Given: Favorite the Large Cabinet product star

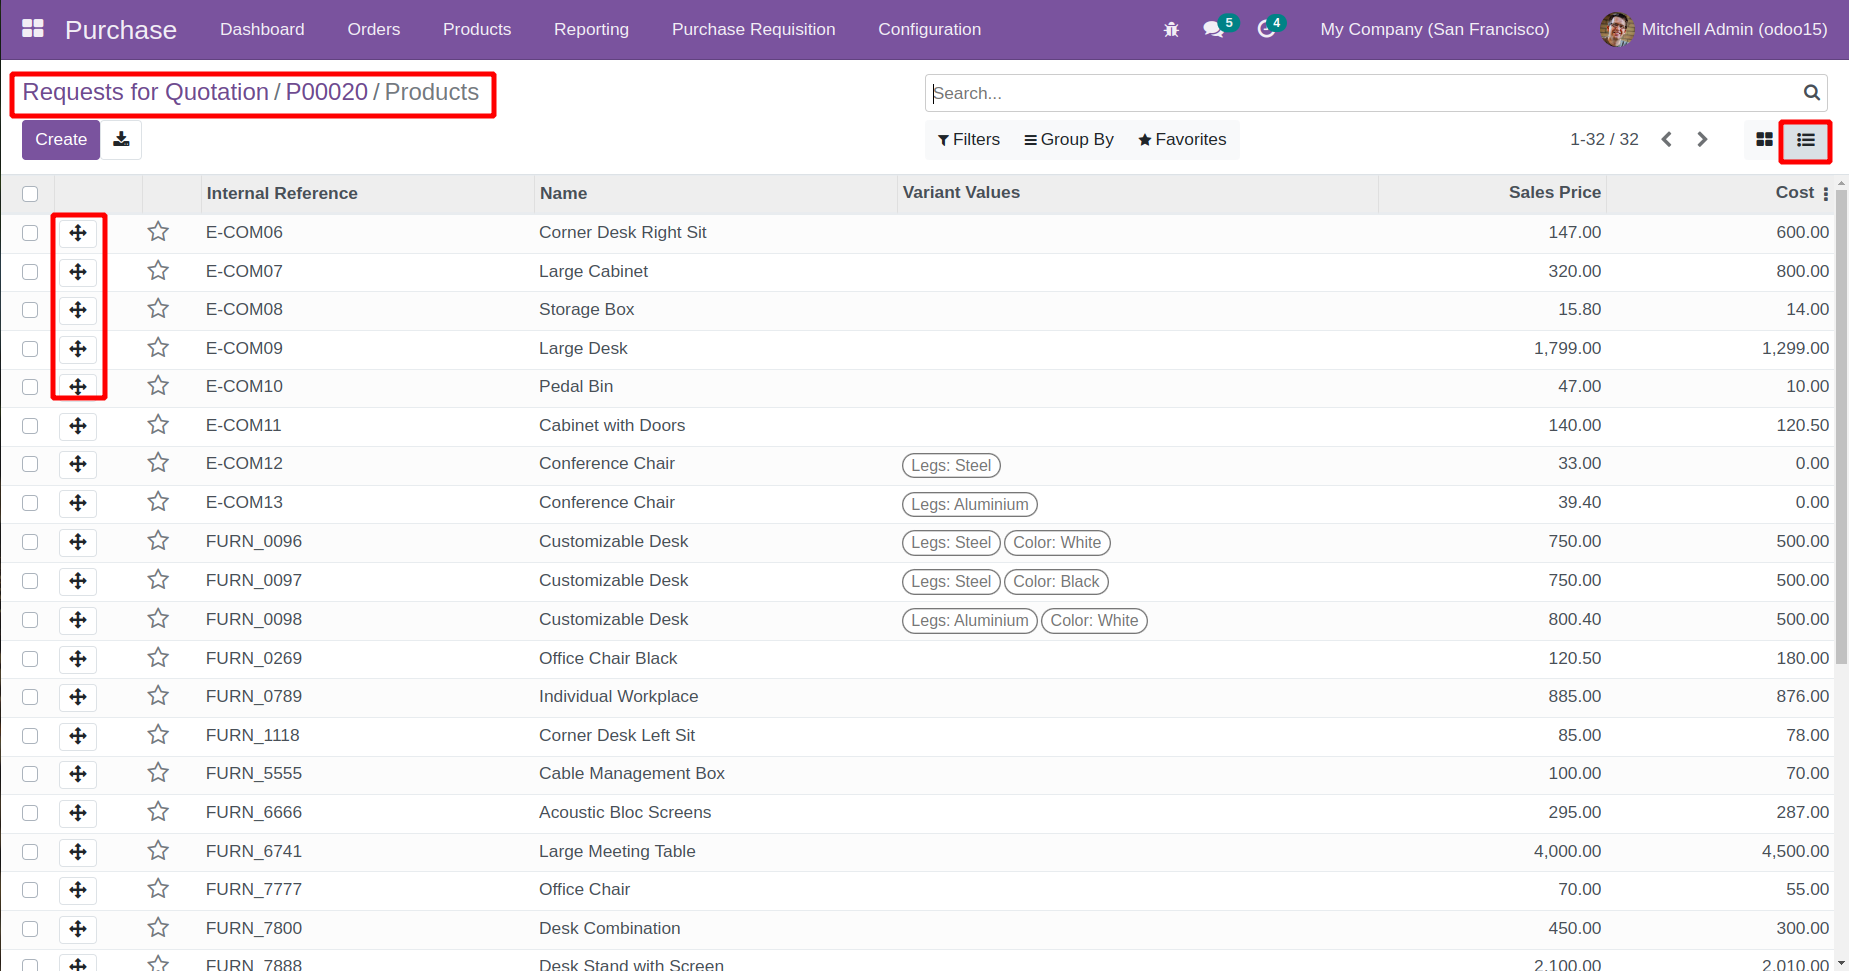Looking at the screenshot, I should 158,271.
